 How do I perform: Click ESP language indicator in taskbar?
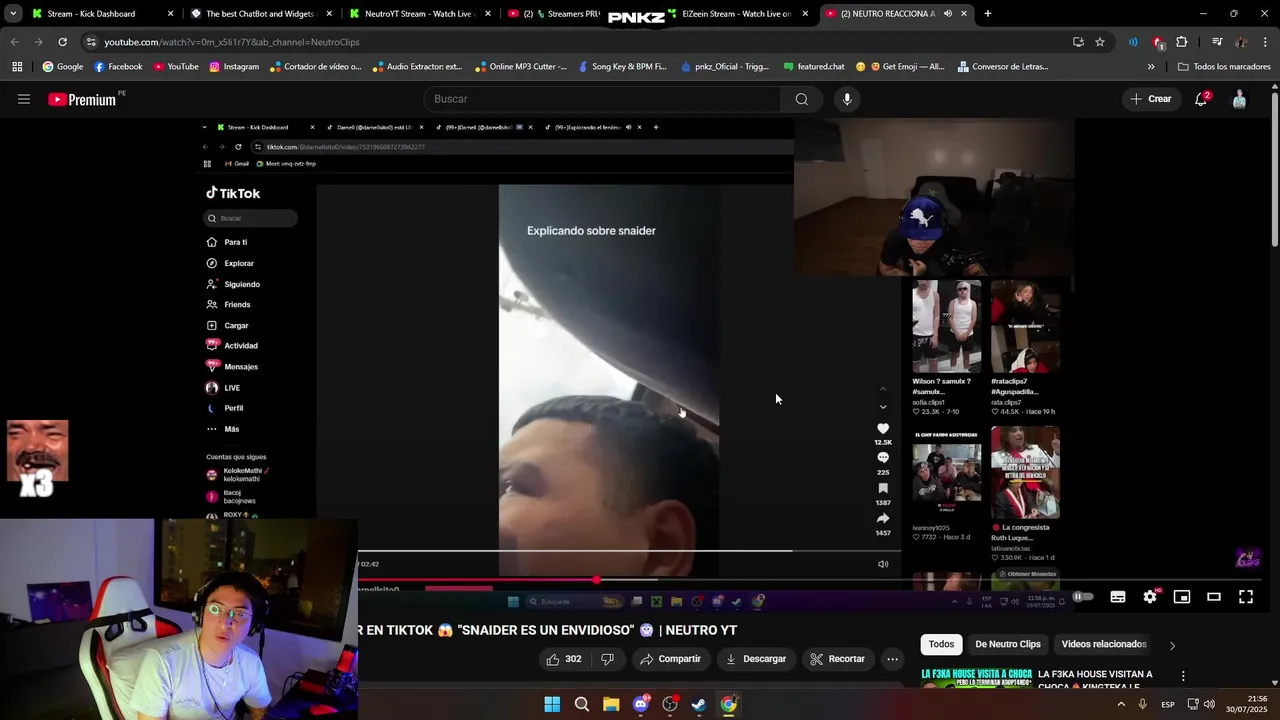click(1167, 705)
